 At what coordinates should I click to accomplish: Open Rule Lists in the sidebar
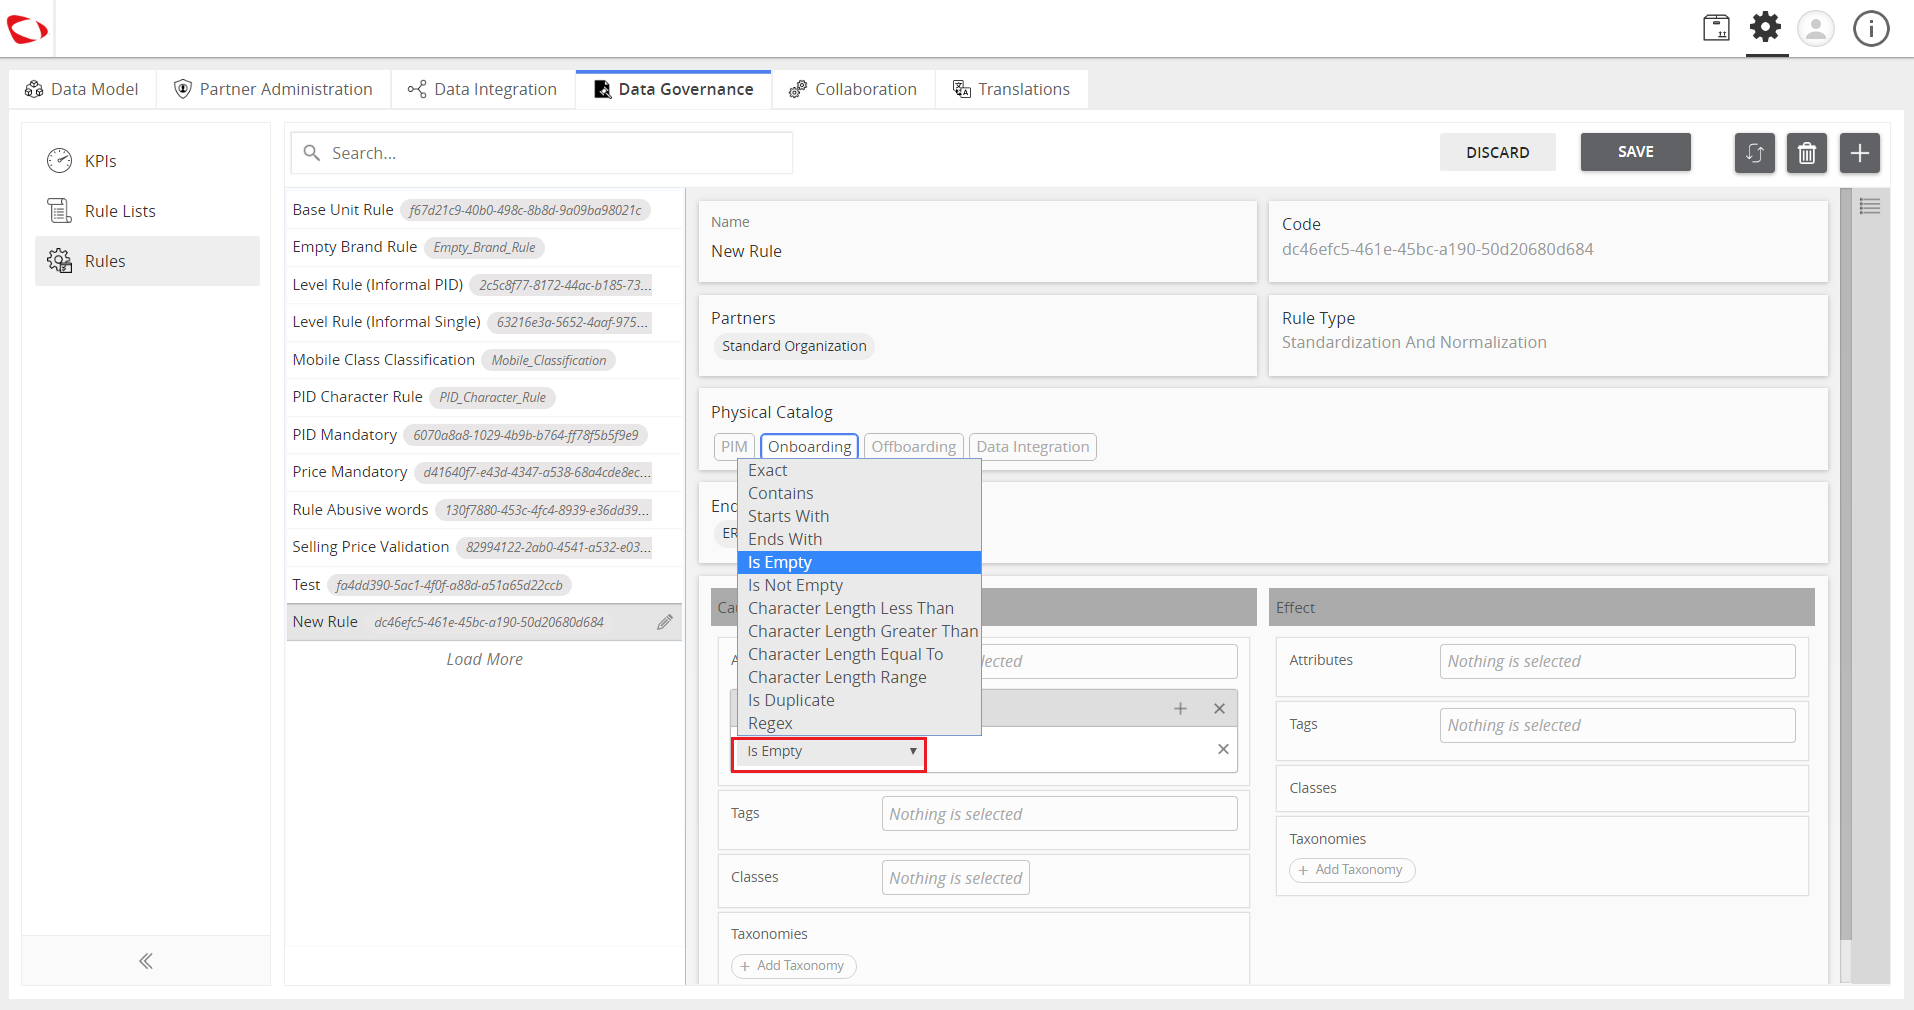(x=147, y=211)
